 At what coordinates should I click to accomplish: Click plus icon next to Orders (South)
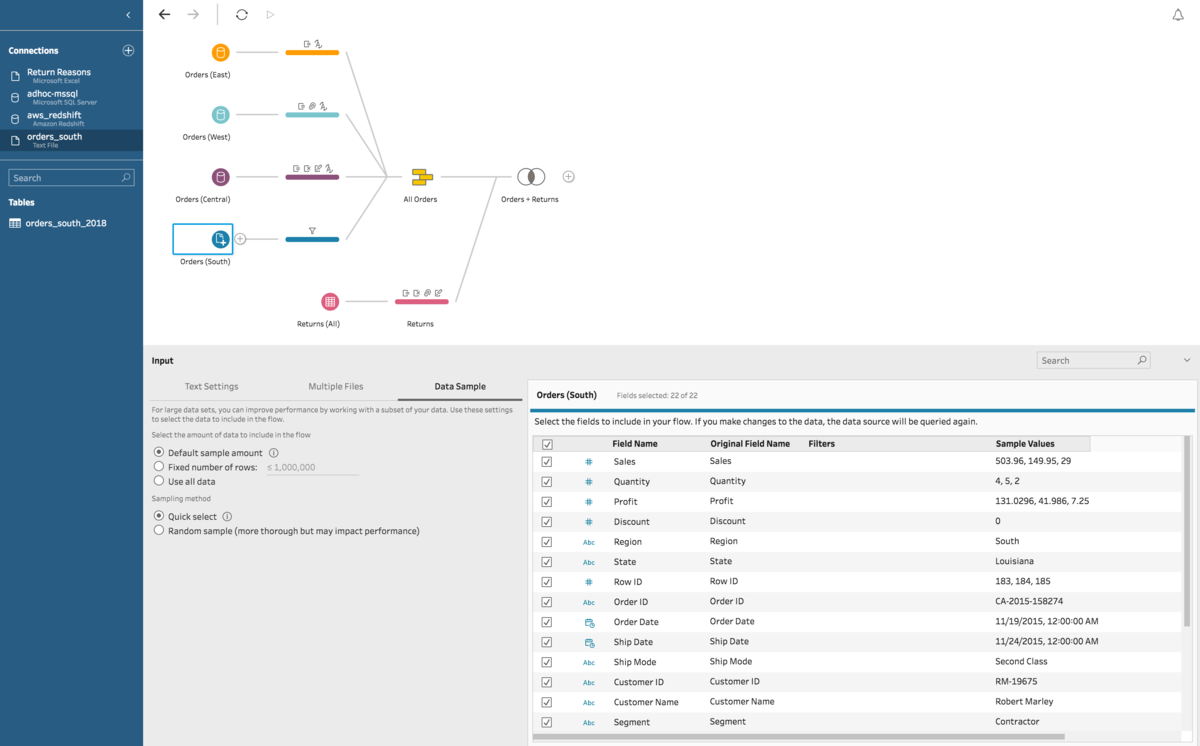(240, 239)
